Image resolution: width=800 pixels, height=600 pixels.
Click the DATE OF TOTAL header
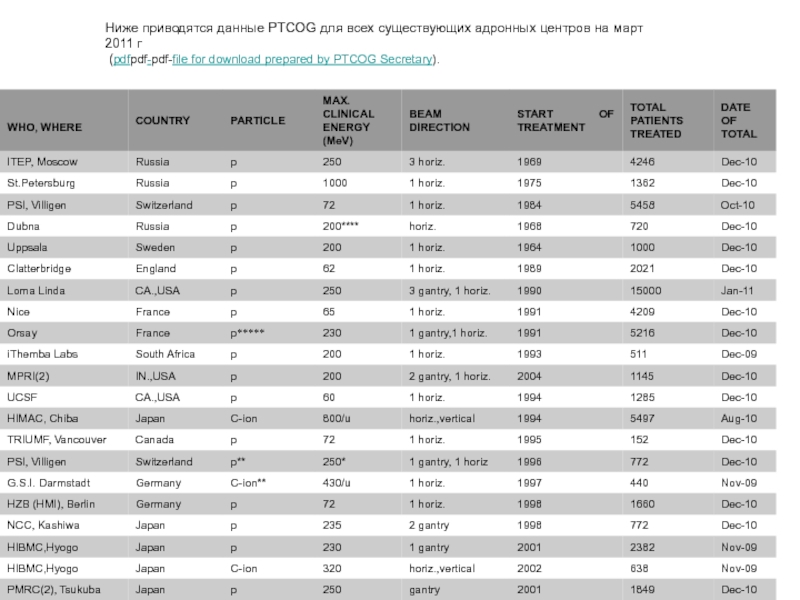pos(738,120)
